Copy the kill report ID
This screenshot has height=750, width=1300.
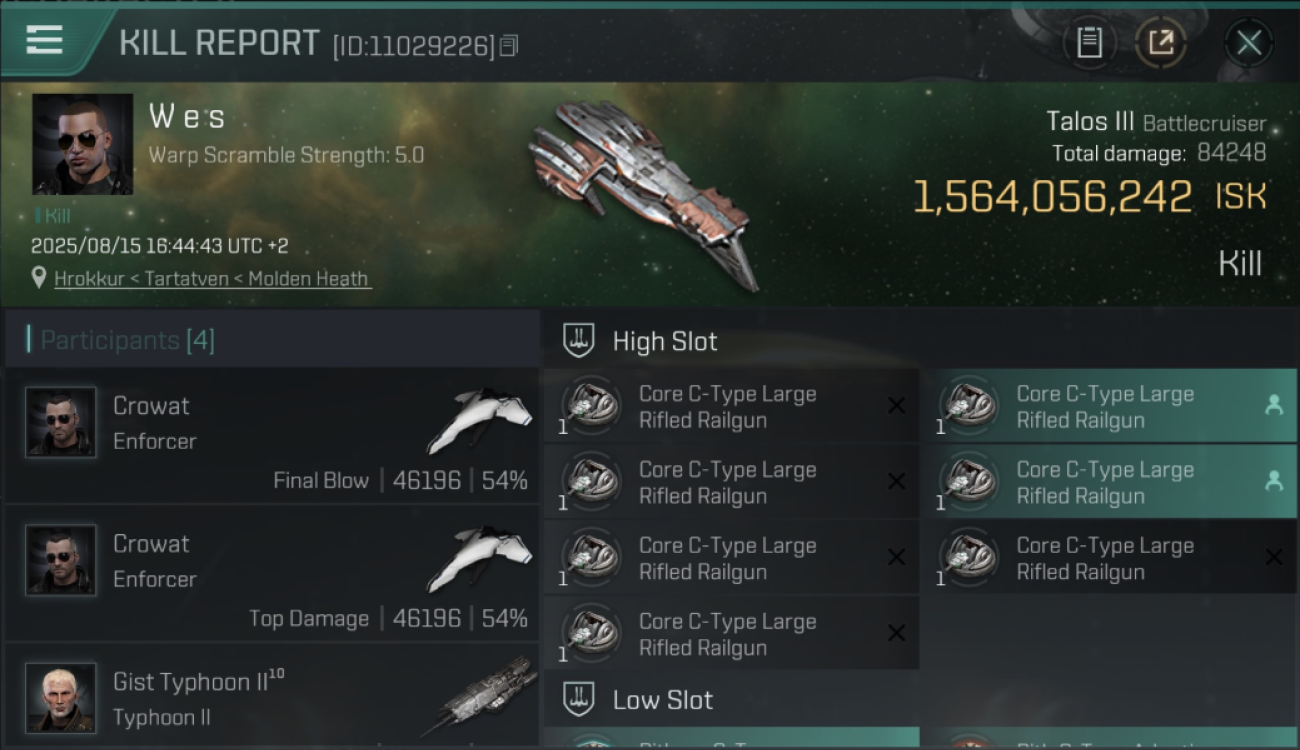click(x=509, y=46)
